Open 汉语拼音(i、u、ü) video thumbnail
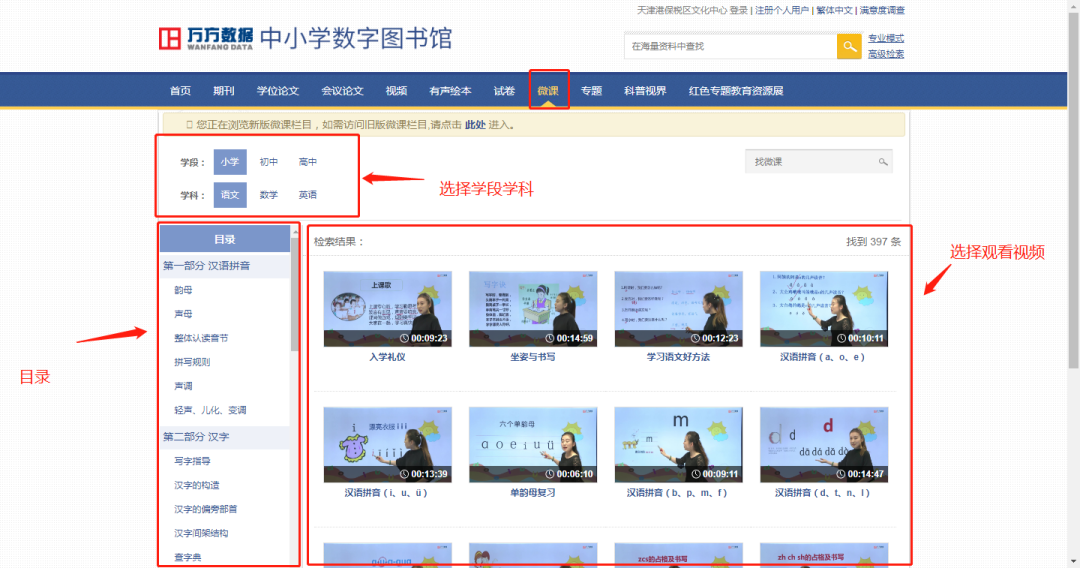Screen dimensions: 1080x568 (388, 445)
